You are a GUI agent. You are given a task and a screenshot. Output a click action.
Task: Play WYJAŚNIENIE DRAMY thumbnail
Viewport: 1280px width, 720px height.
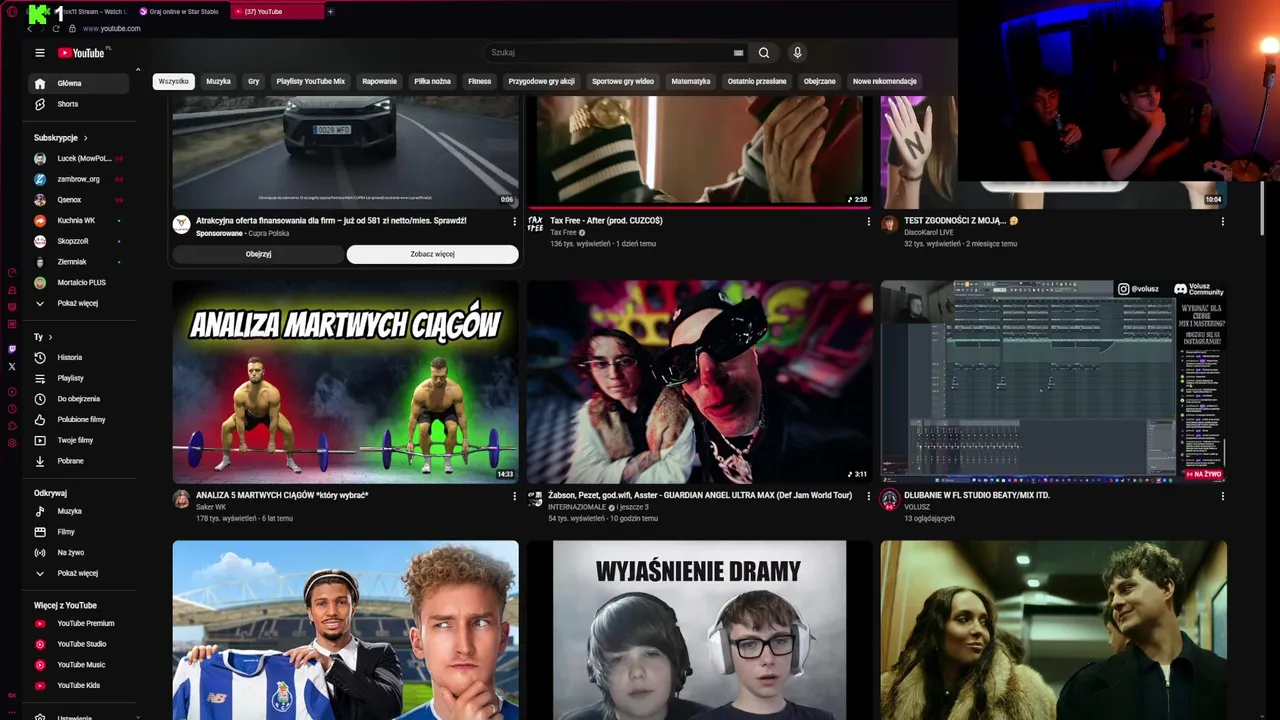click(x=699, y=630)
